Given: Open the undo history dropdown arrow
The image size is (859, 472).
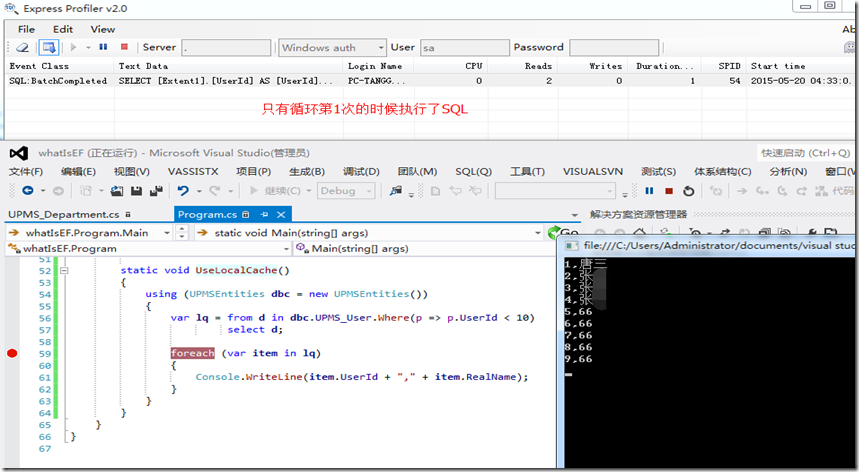Looking at the screenshot, I should 199,191.
